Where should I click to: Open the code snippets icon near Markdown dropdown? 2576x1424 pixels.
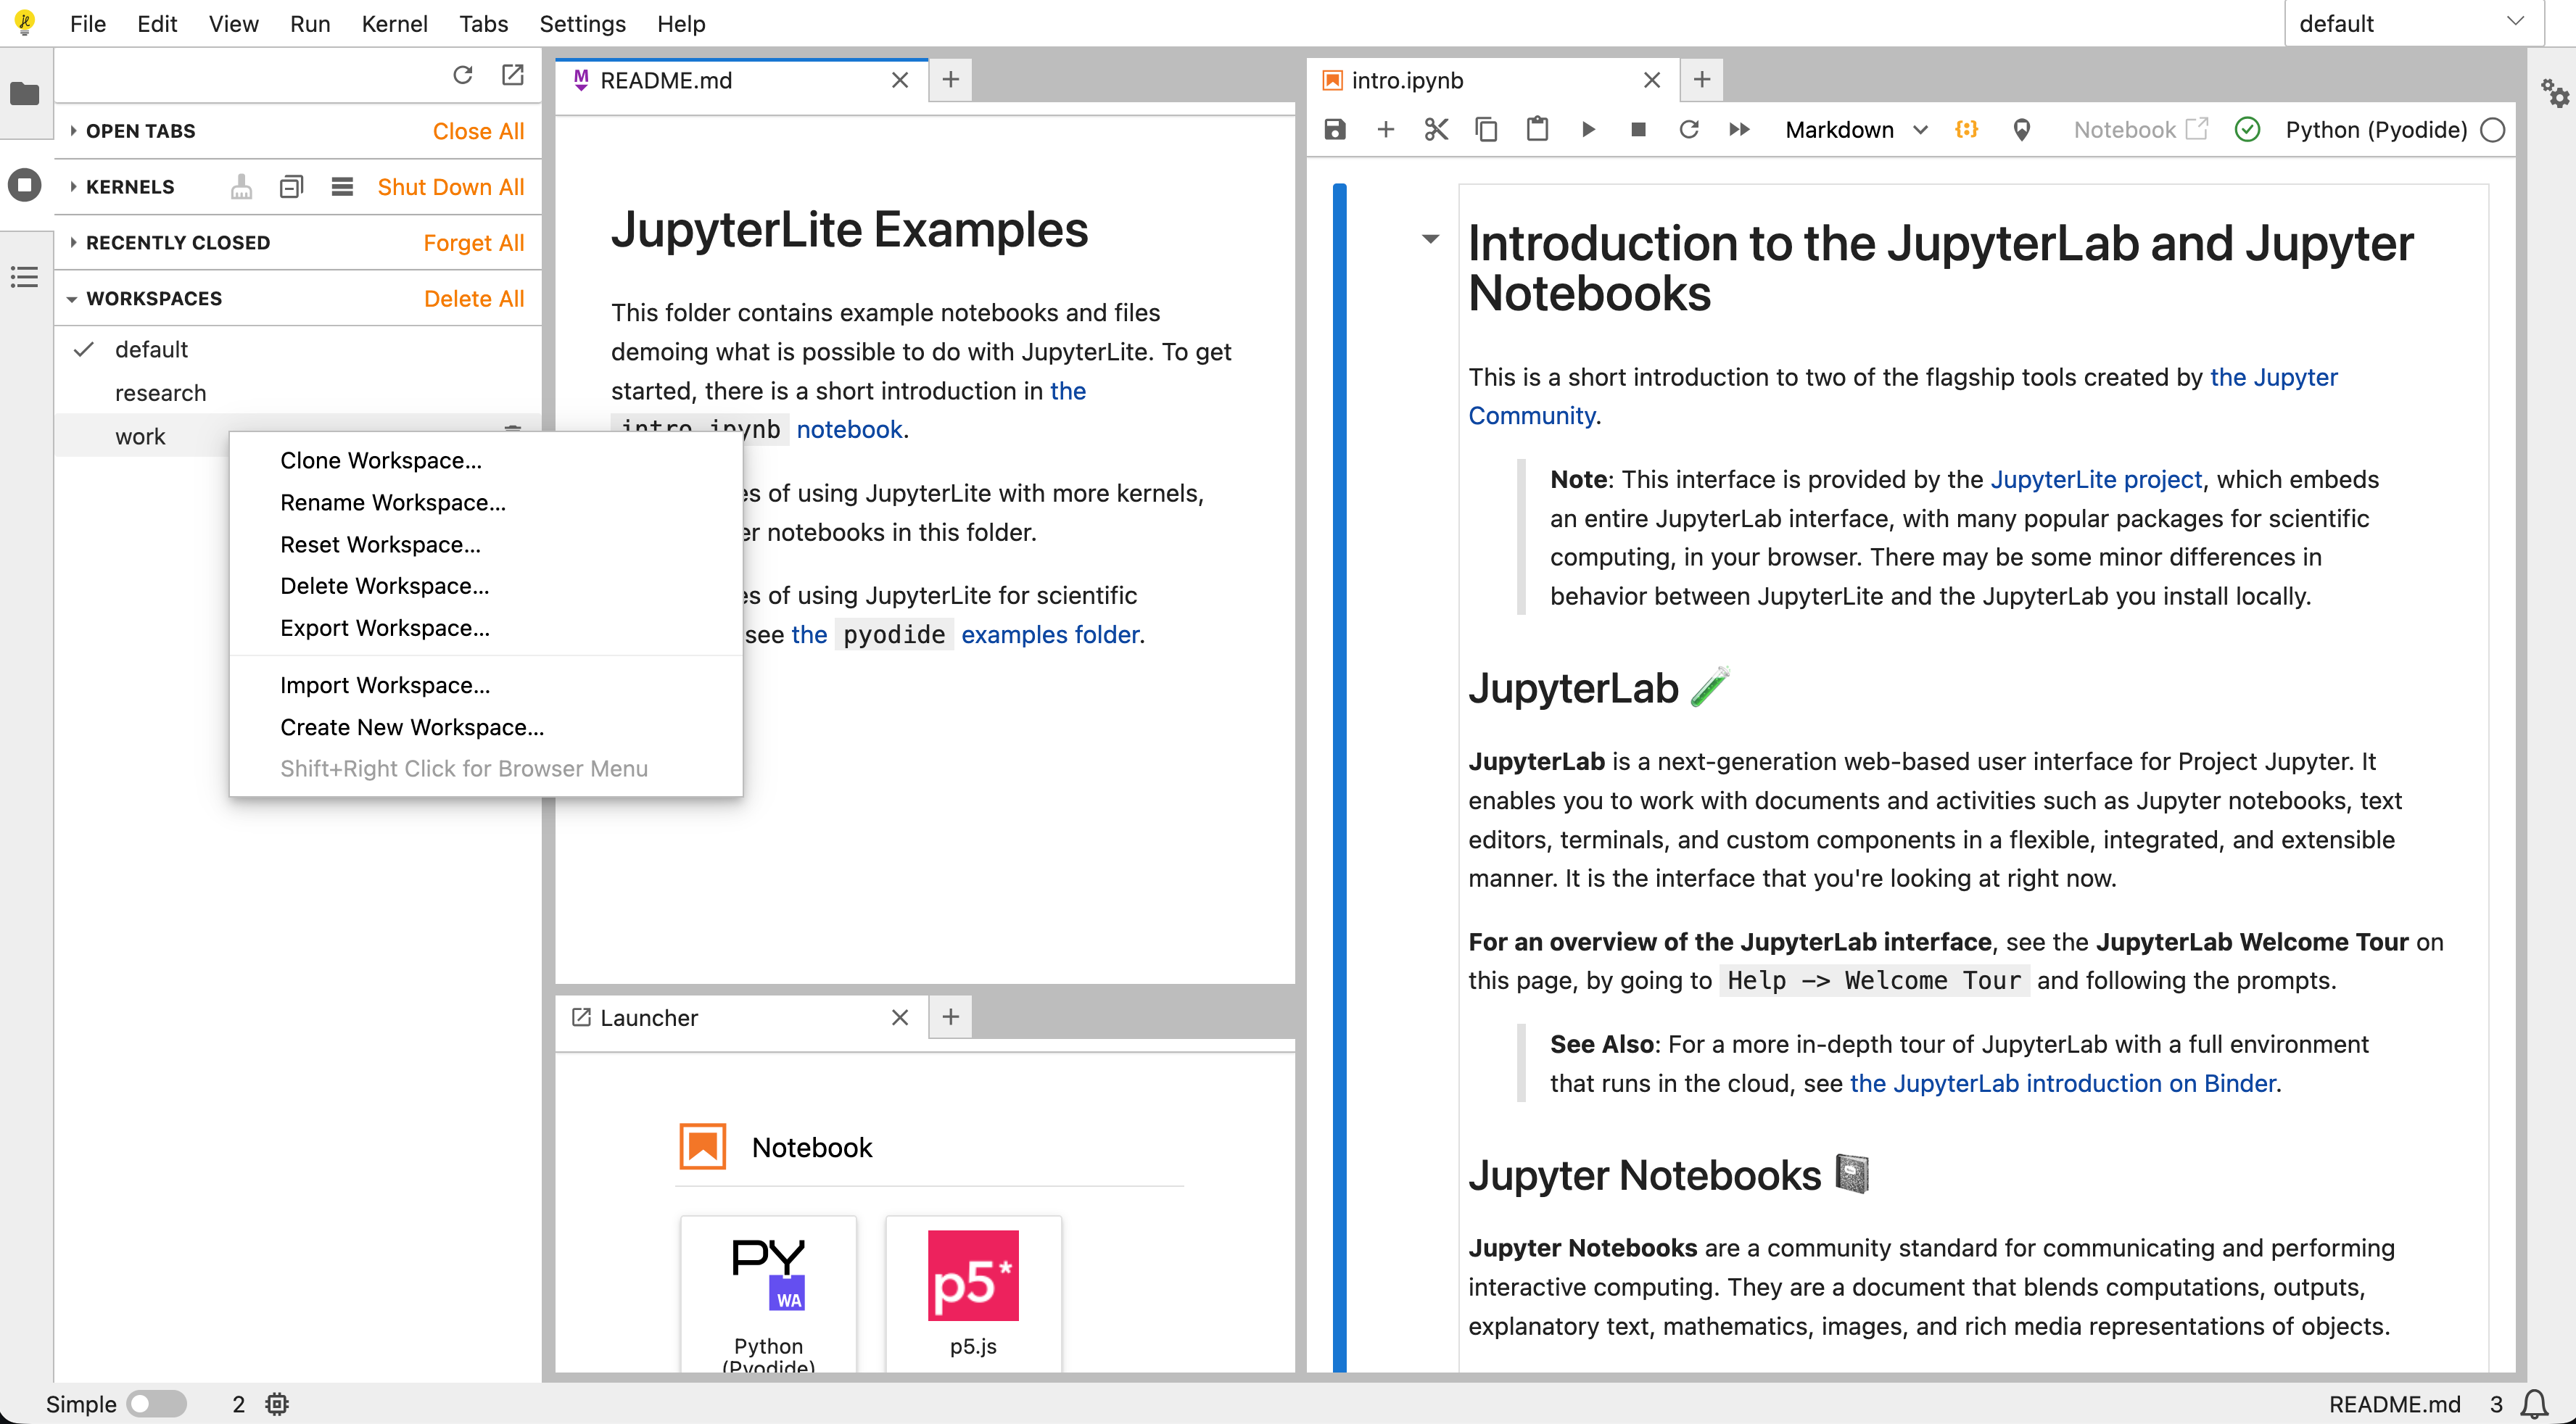[1967, 129]
